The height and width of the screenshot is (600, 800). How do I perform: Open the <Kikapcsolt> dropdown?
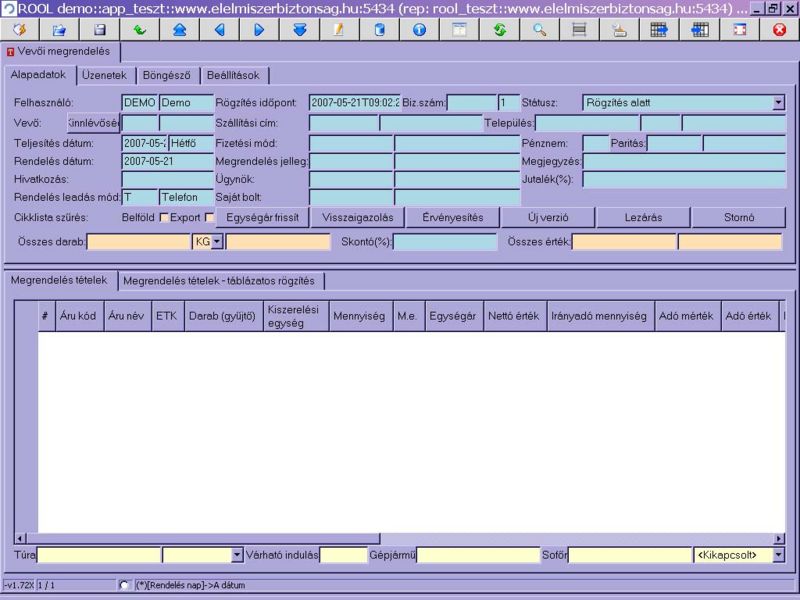coord(778,555)
